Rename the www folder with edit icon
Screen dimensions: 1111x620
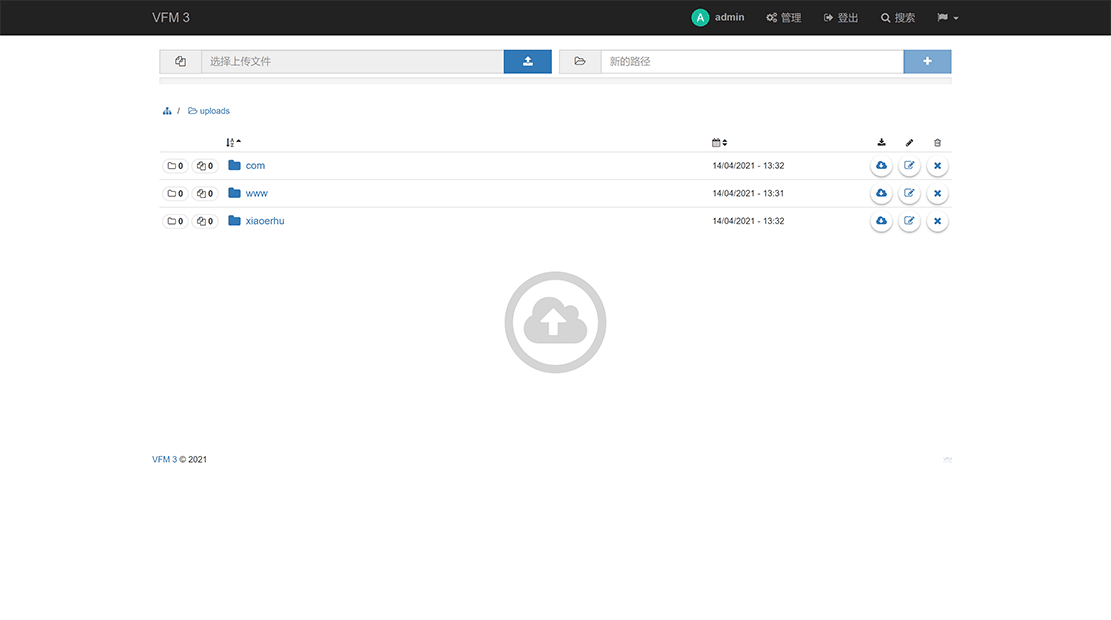(x=909, y=194)
